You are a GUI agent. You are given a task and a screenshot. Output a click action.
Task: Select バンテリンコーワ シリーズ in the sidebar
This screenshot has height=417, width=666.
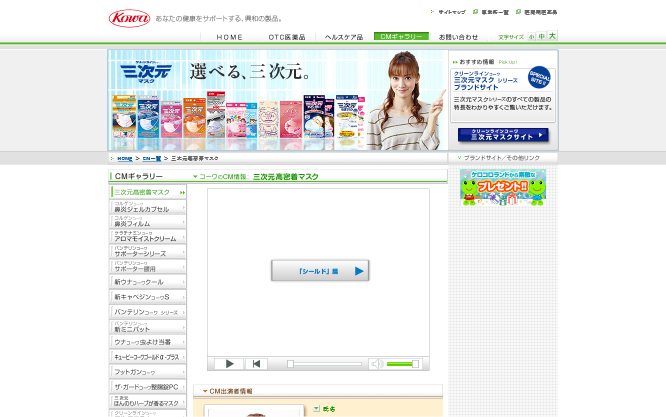point(148,312)
